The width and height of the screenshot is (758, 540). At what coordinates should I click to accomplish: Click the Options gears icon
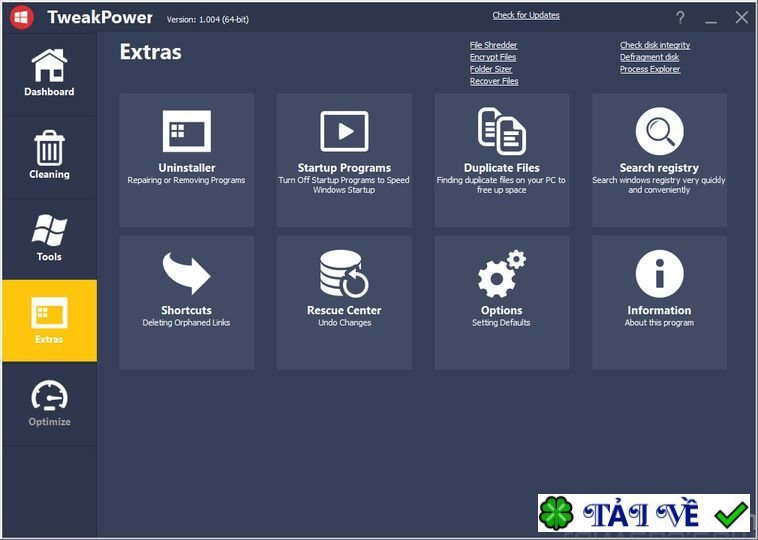point(502,274)
